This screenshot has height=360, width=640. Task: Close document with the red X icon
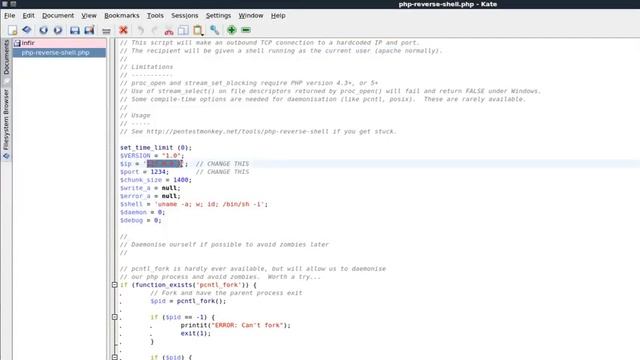(x=123, y=30)
